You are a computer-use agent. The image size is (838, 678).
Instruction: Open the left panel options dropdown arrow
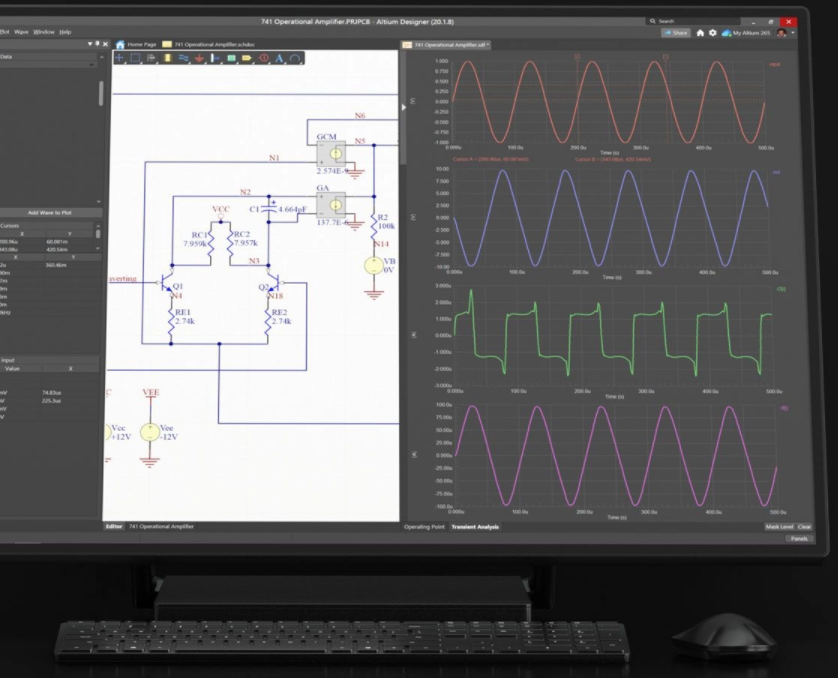(x=90, y=44)
